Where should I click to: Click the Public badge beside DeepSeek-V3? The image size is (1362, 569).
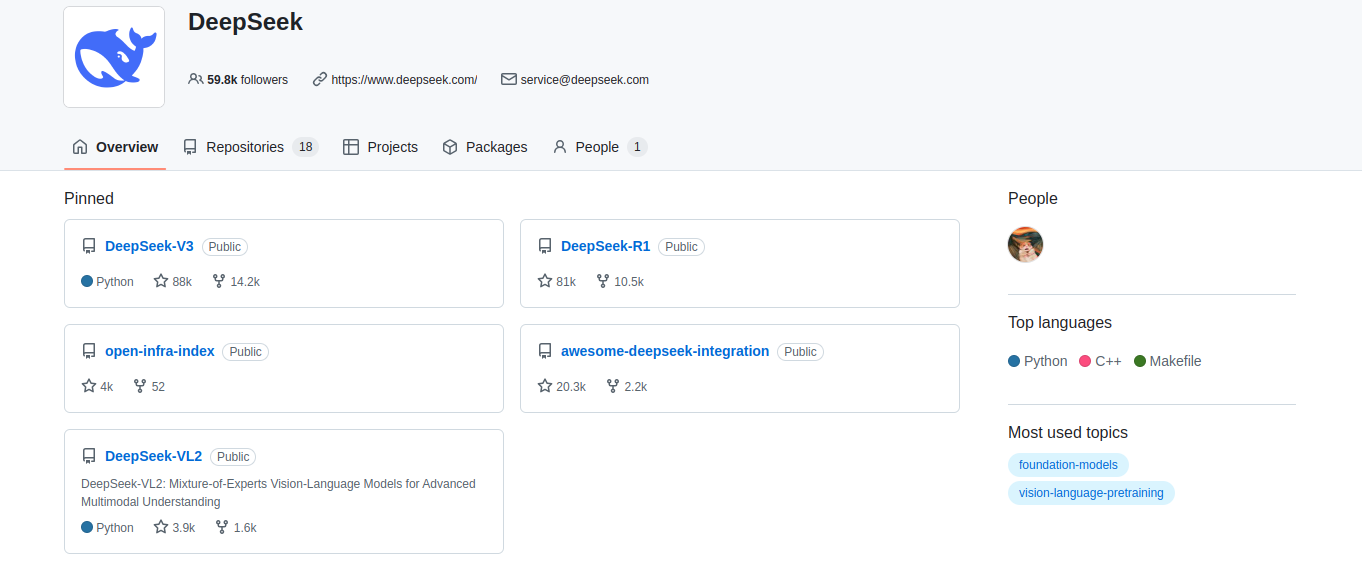coord(225,247)
